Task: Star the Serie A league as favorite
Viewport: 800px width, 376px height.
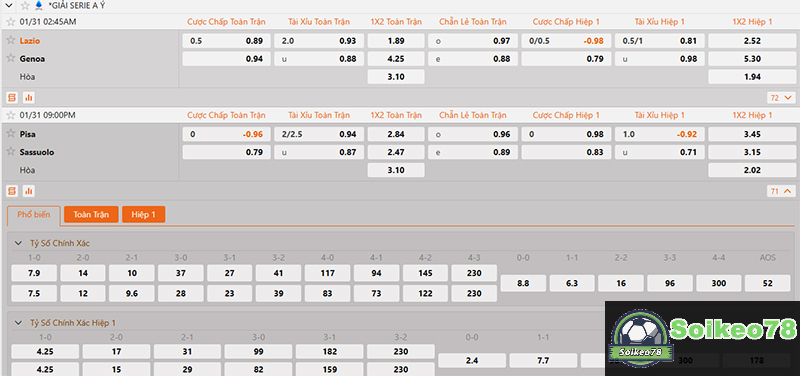Action: click(x=25, y=6)
